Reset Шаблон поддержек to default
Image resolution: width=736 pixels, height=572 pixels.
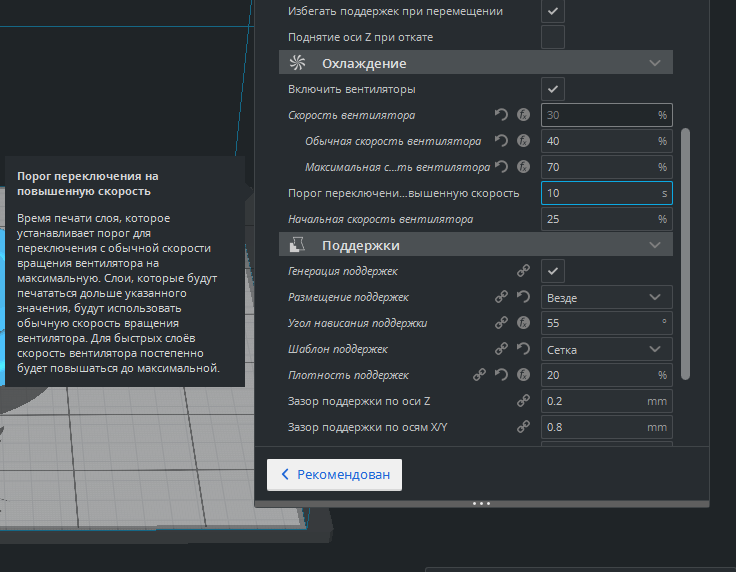click(x=523, y=349)
